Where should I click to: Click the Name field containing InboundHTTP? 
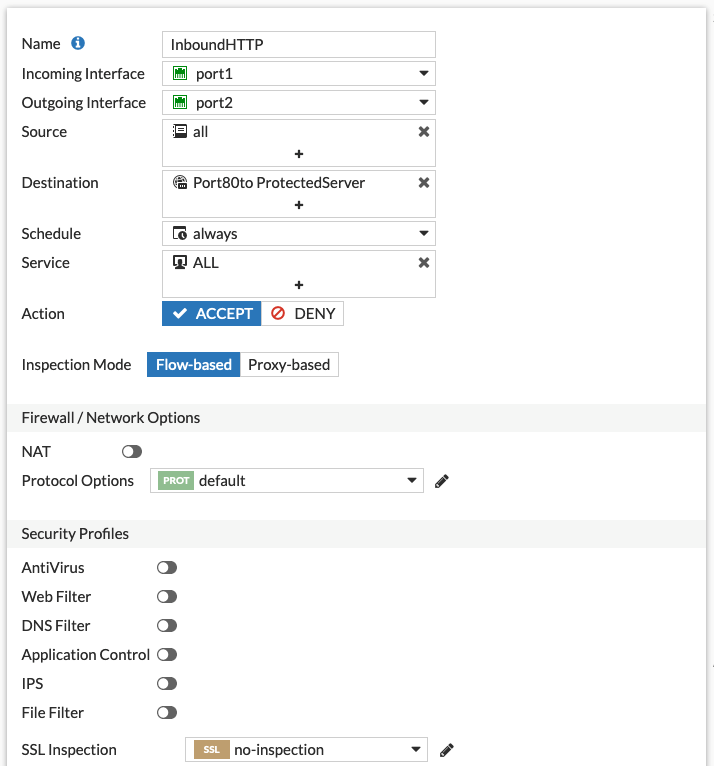tap(298, 44)
